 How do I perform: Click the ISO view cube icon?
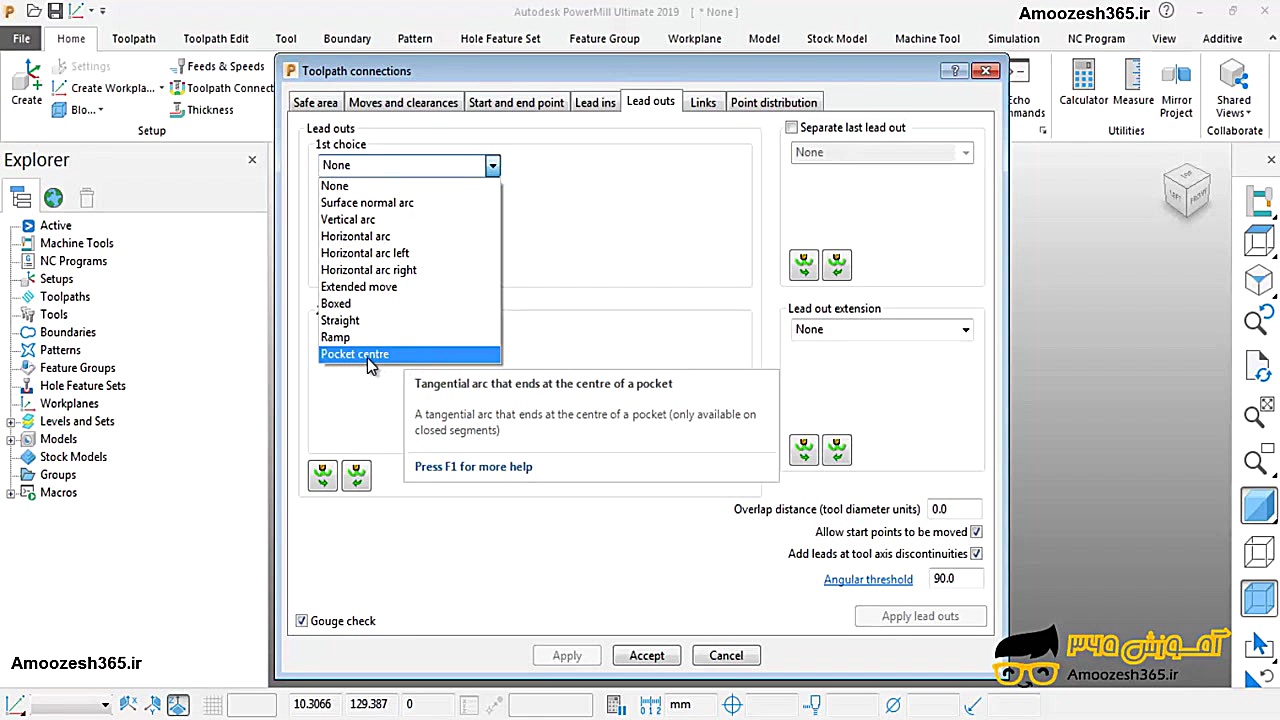(1258, 281)
